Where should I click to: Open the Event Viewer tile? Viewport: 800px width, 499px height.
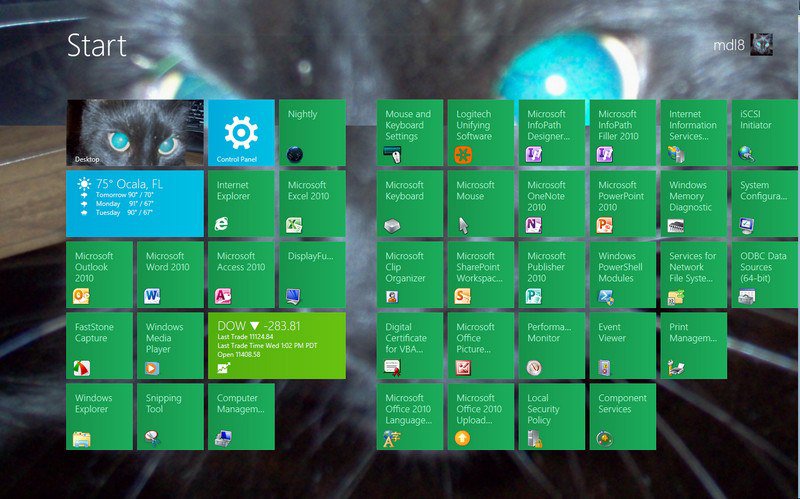622,345
